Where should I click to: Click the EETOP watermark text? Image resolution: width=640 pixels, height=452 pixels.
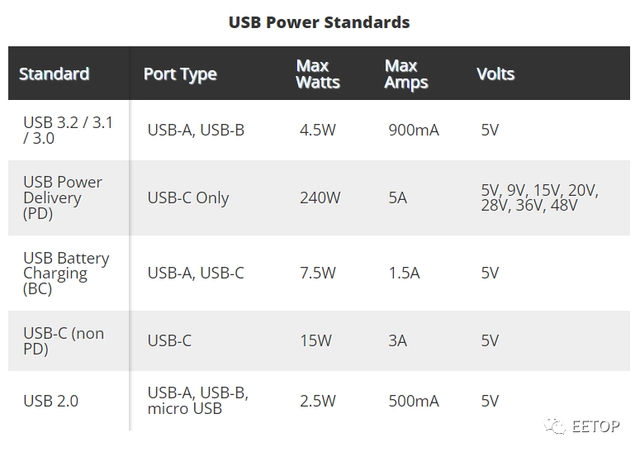coord(596,426)
